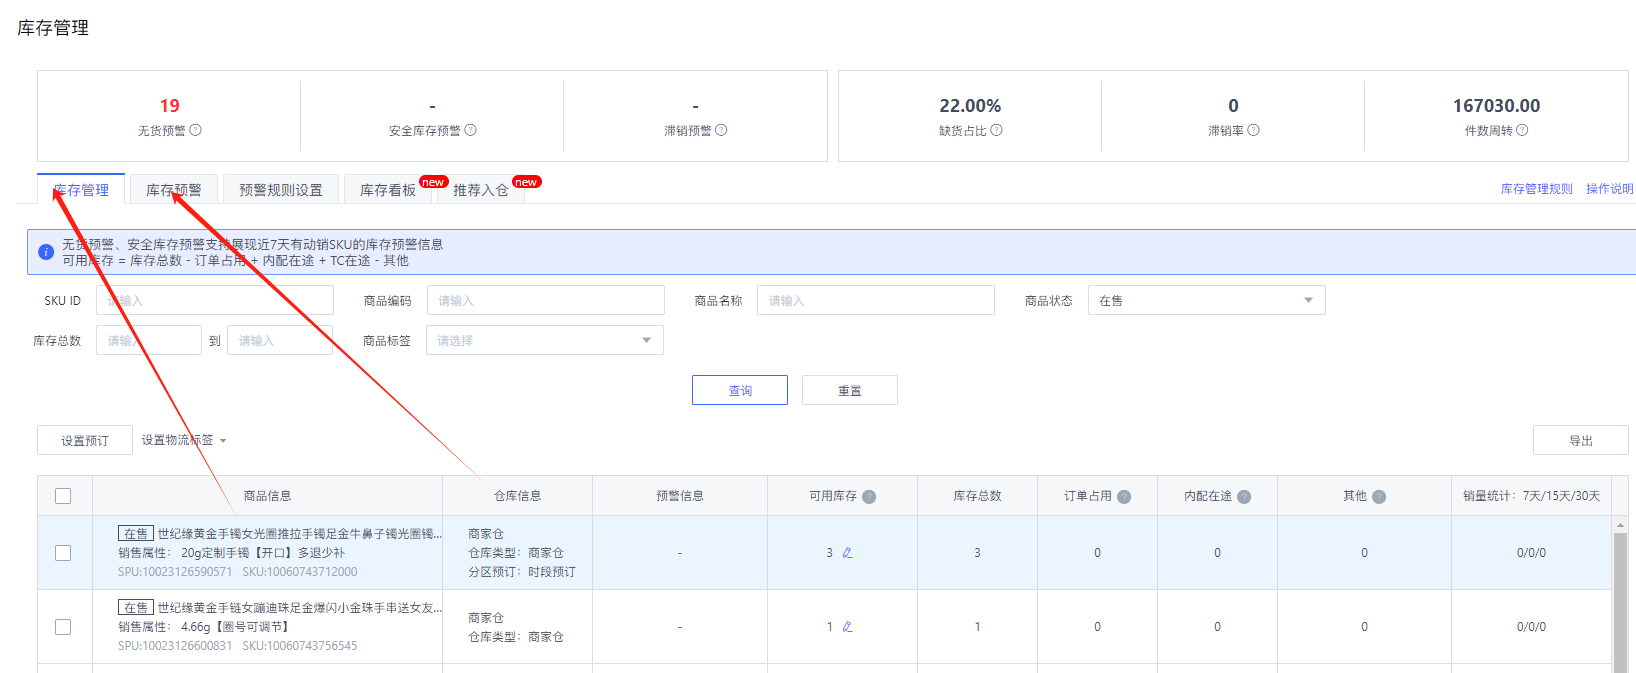Screen dimensions: 1636x673
Task: Click help icon next to 缺货占比
Action: tap(997, 130)
